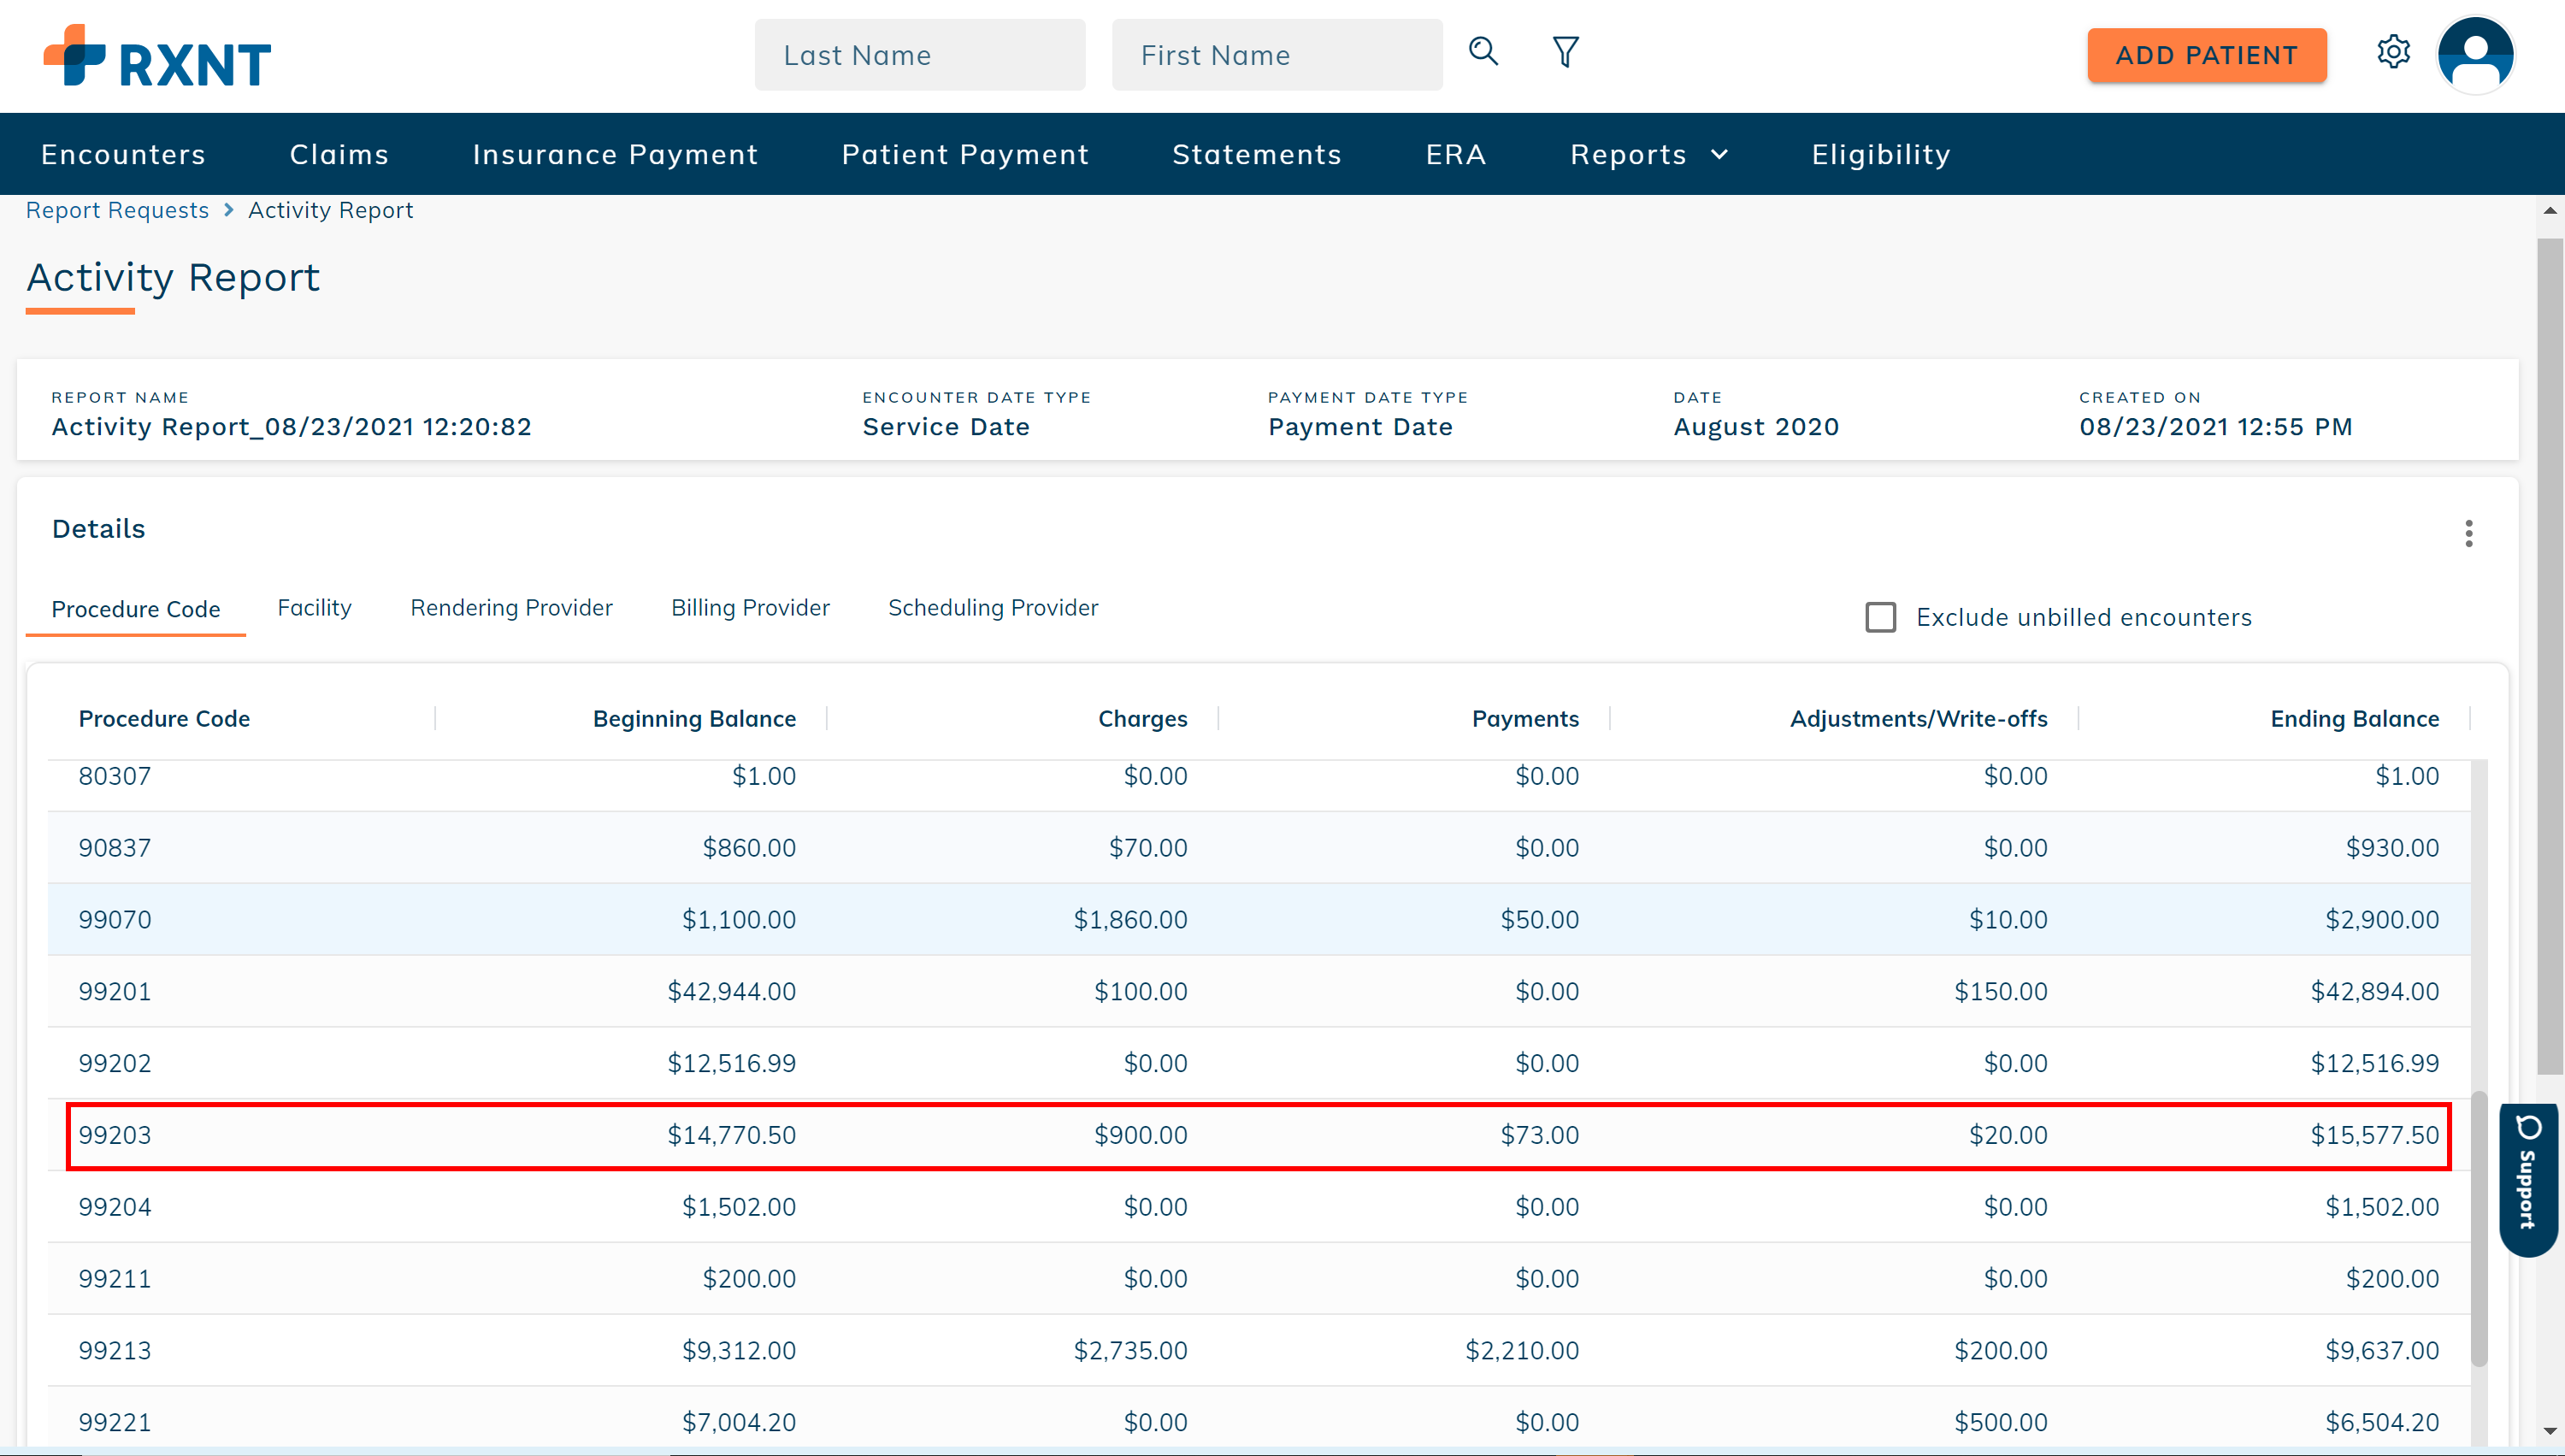
Task: Open Patient Payment section
Action: 965,154
